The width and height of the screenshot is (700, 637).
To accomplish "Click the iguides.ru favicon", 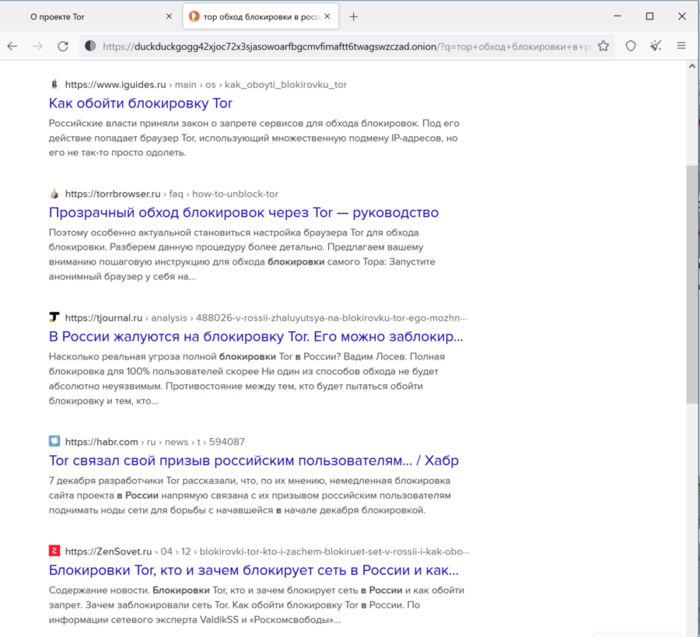I will tap(54, 84).
